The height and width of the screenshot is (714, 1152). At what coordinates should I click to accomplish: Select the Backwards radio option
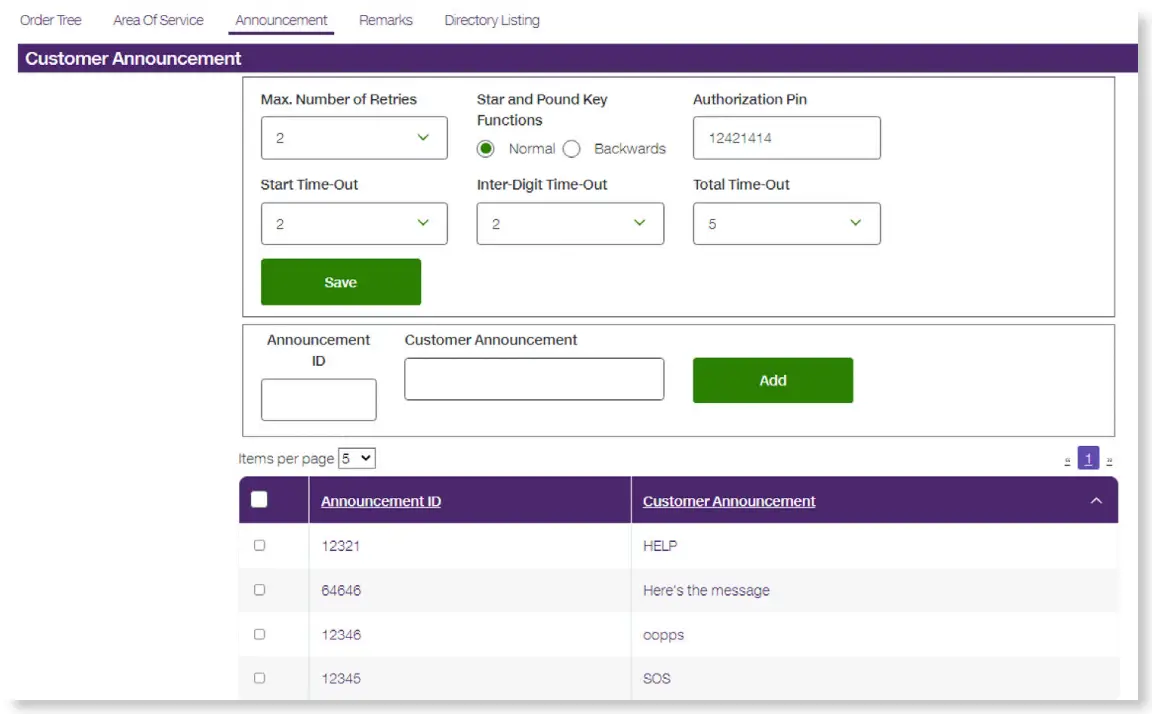572,149
